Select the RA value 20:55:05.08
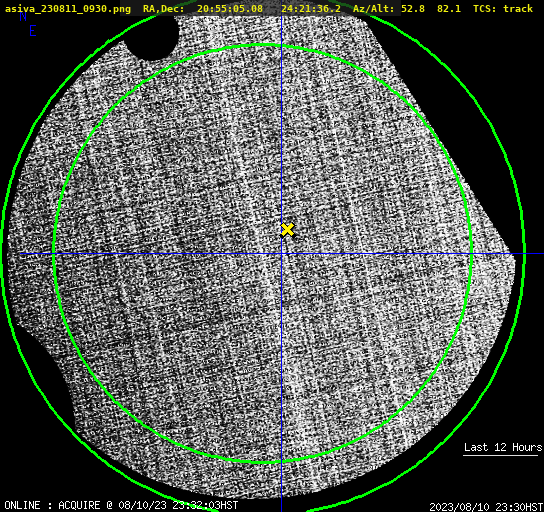544x512 pixels. point(230,8)
